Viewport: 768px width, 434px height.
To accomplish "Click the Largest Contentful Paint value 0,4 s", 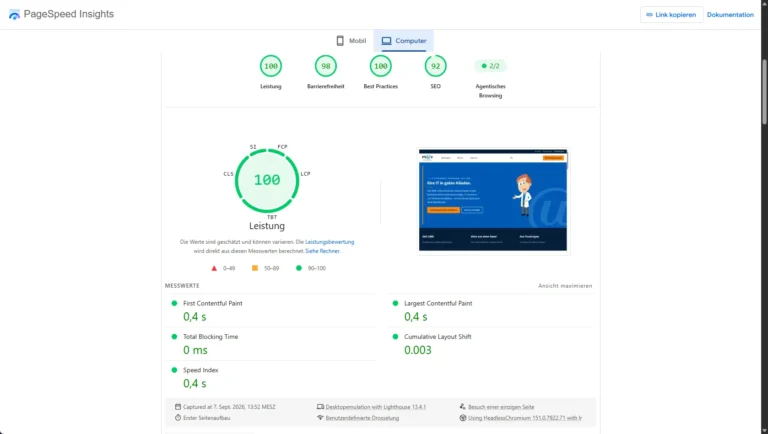I will (415, 317).
